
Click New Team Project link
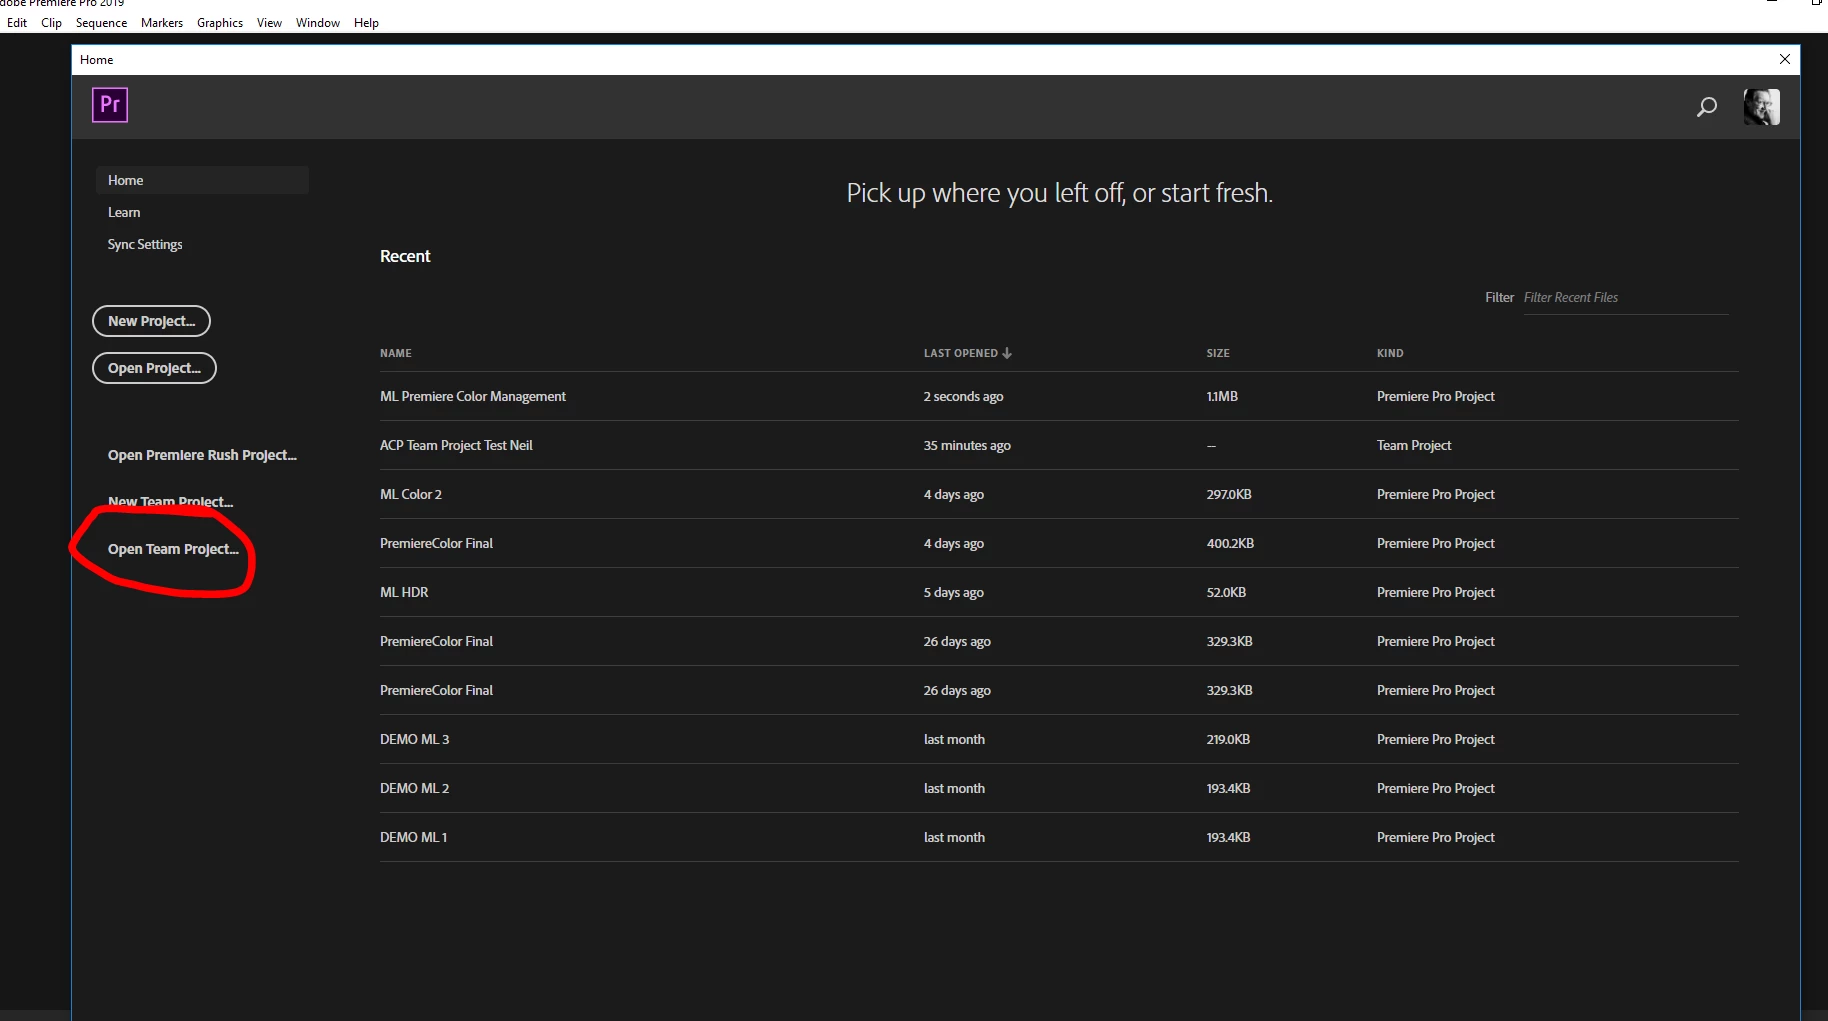(170, 502)
